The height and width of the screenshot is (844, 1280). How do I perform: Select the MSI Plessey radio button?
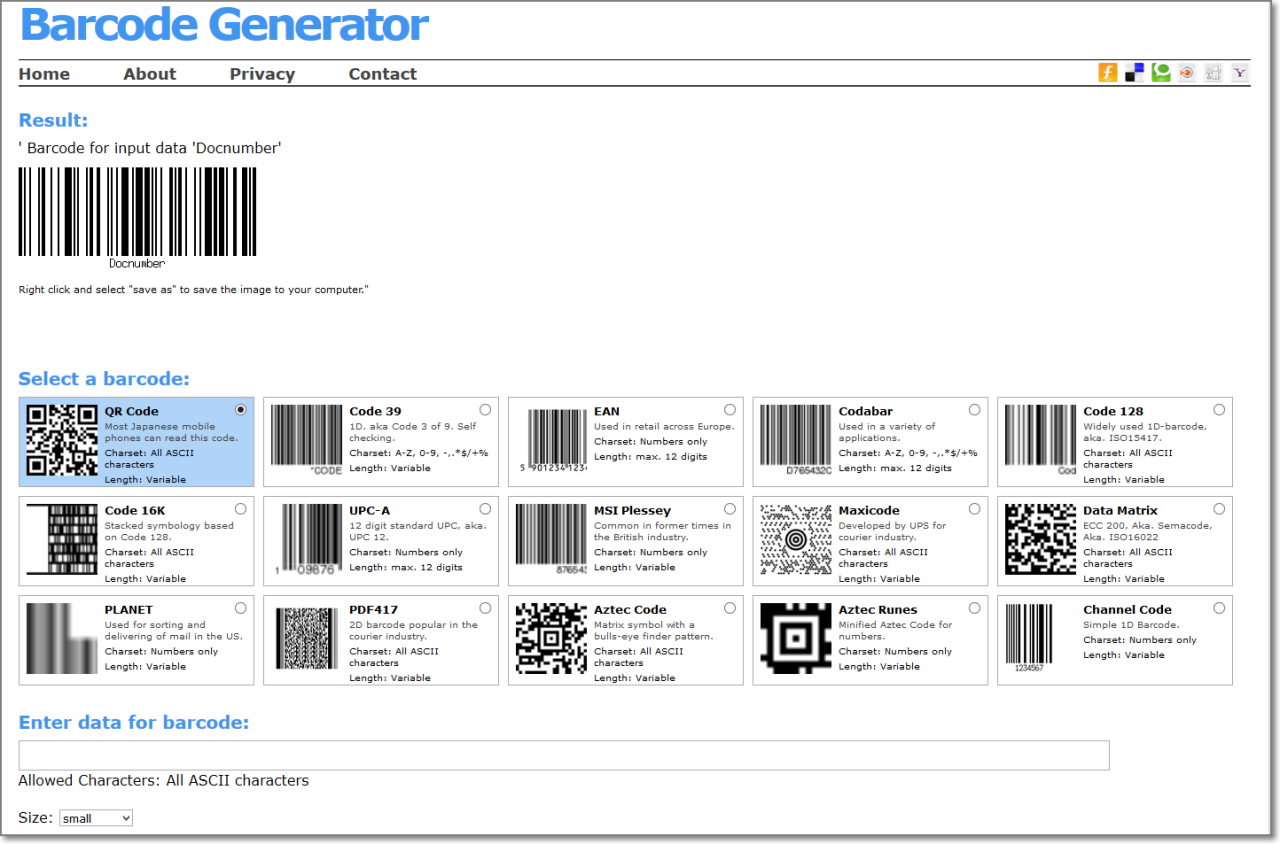pyautogui.click(x=730, y=509)
